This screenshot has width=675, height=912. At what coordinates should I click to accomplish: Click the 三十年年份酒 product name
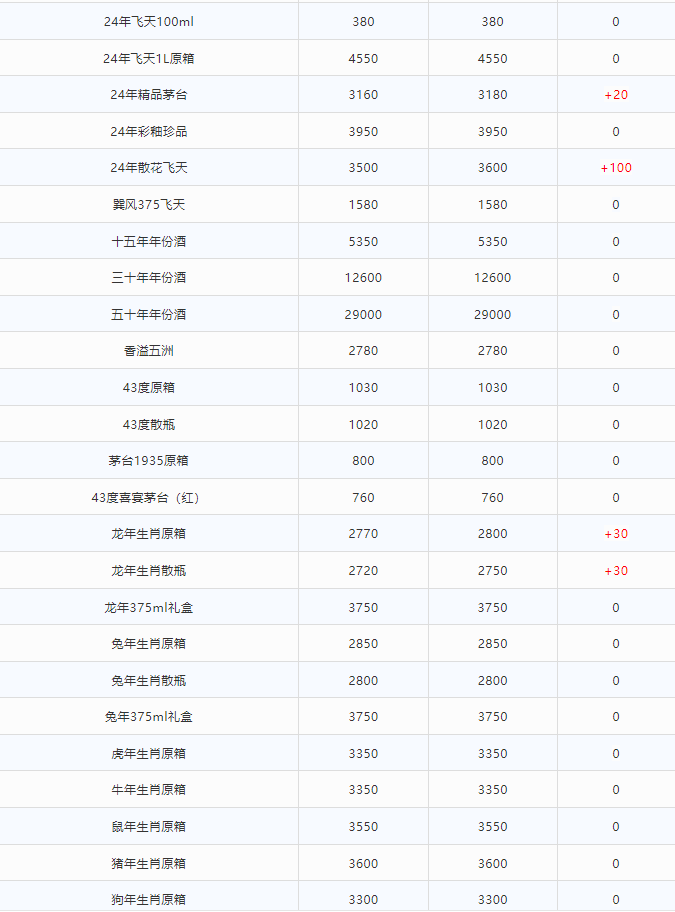pyautogui.click(x=149, y=277)
